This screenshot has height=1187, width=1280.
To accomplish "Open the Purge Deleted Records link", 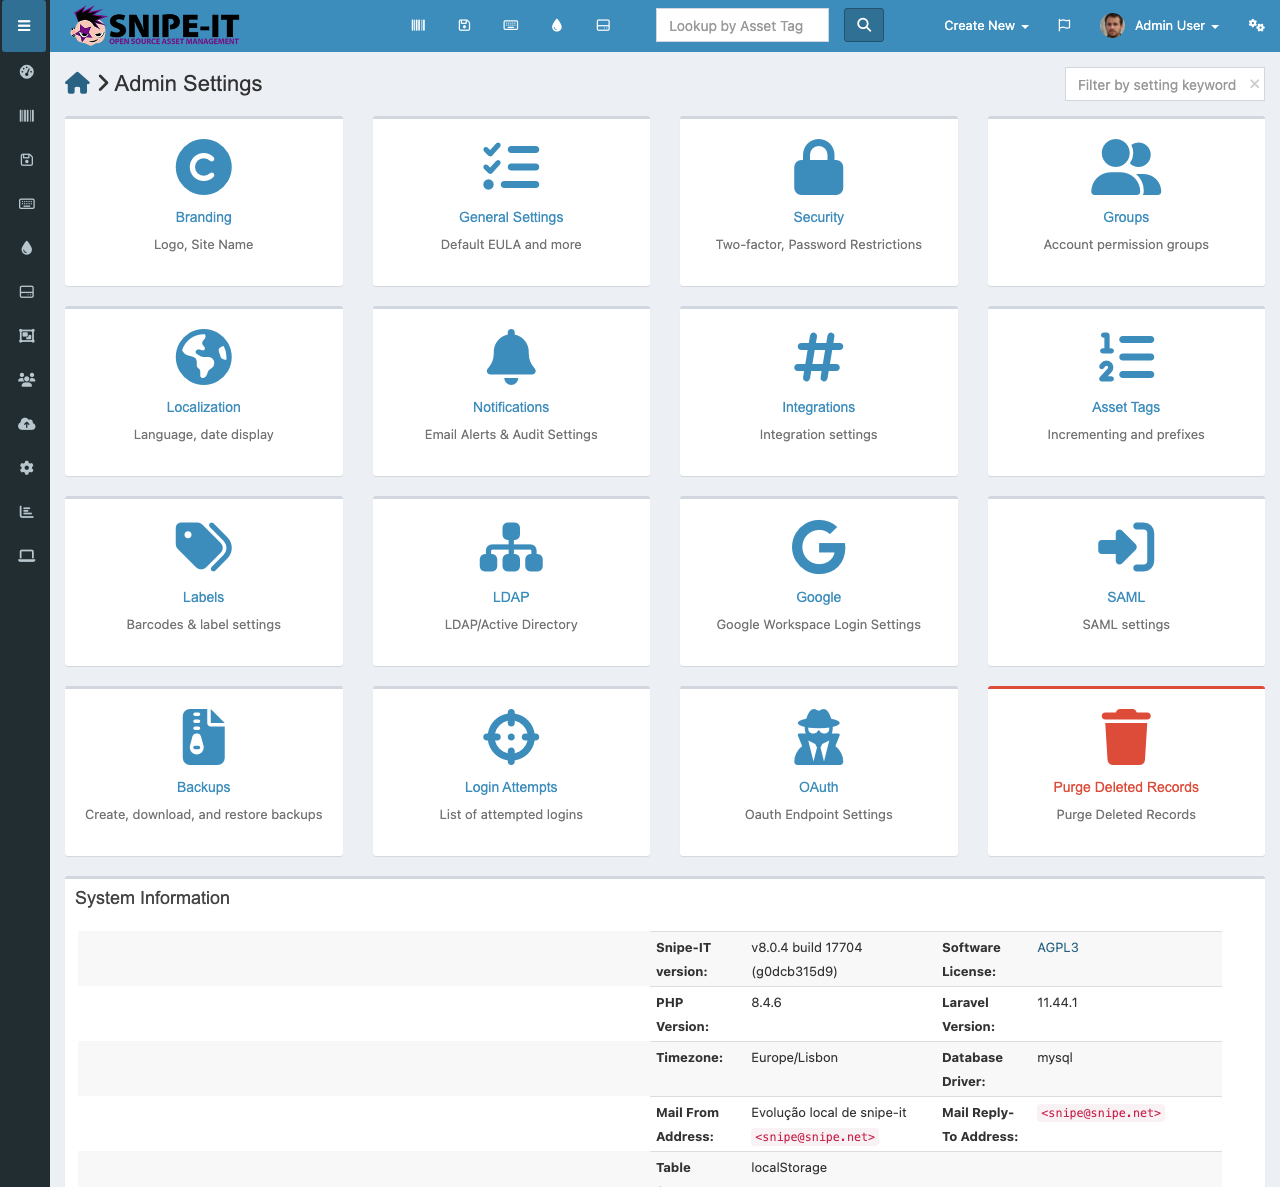I will coord(1126,787).
